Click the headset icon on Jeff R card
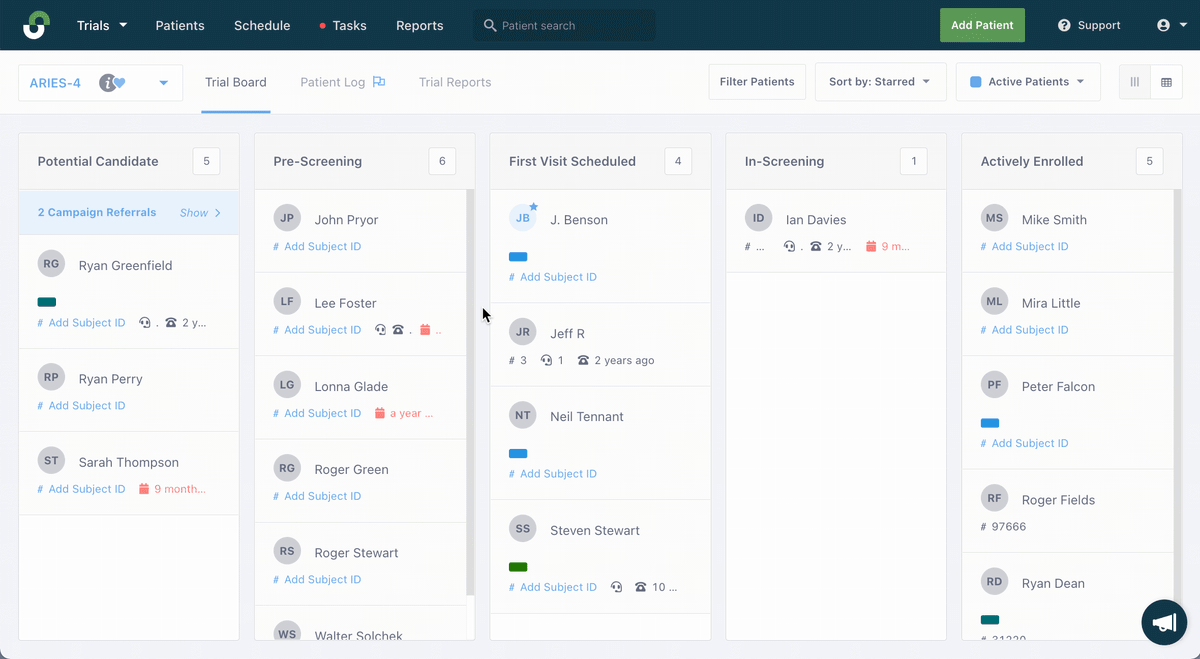This screenshot has width=1200, height=659. pyautogui.click(x=546, y=360)
